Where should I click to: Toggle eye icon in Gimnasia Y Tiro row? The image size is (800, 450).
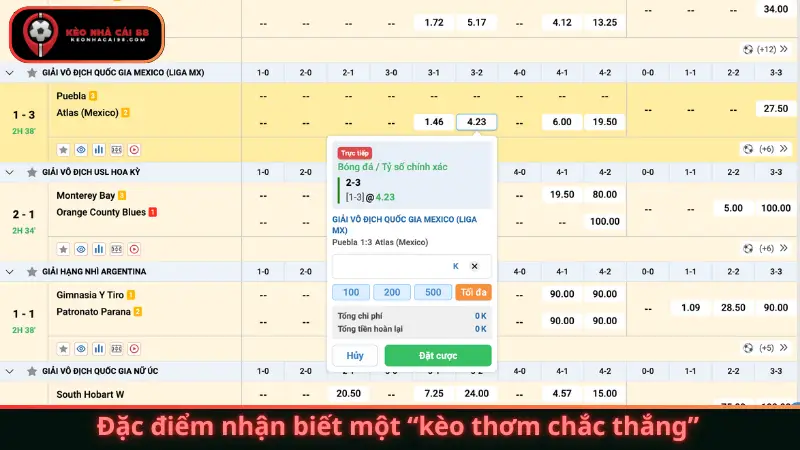81,349
